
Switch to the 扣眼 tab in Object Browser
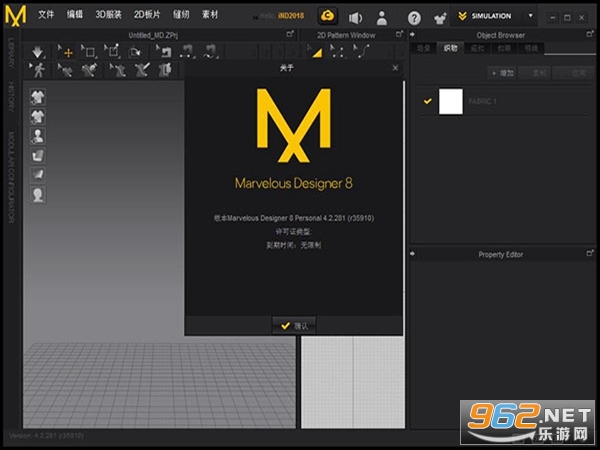[x=504, y=48]
